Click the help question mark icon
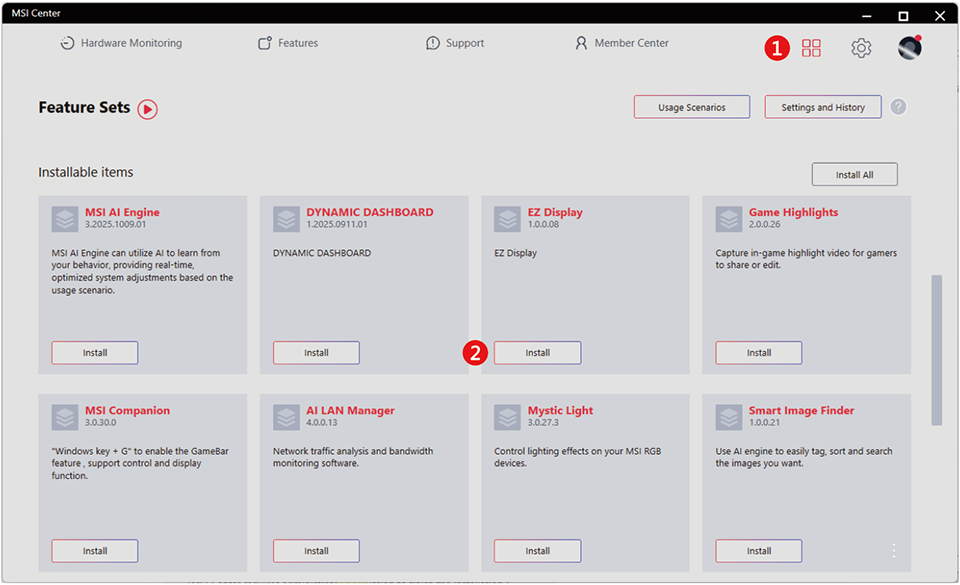This screenshot has height=585, width=960. pos(898,107)
